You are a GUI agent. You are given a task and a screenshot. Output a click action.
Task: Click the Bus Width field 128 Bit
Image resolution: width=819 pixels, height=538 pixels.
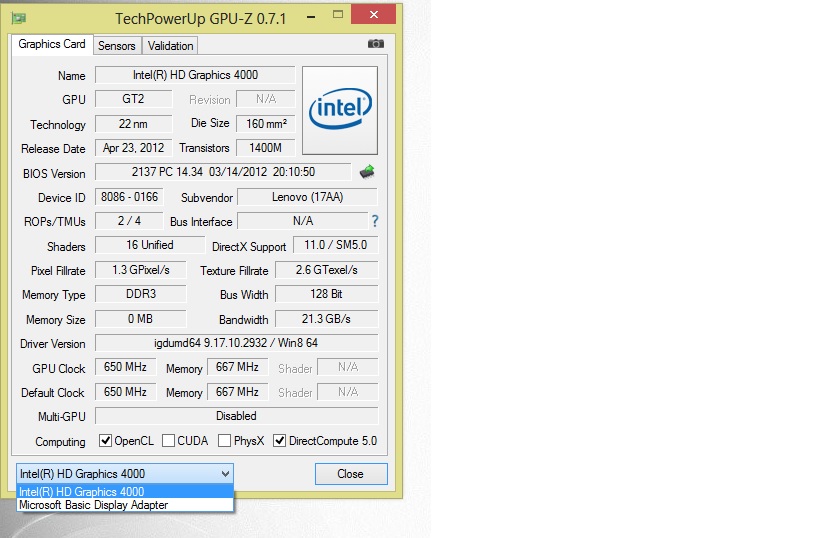326,294
